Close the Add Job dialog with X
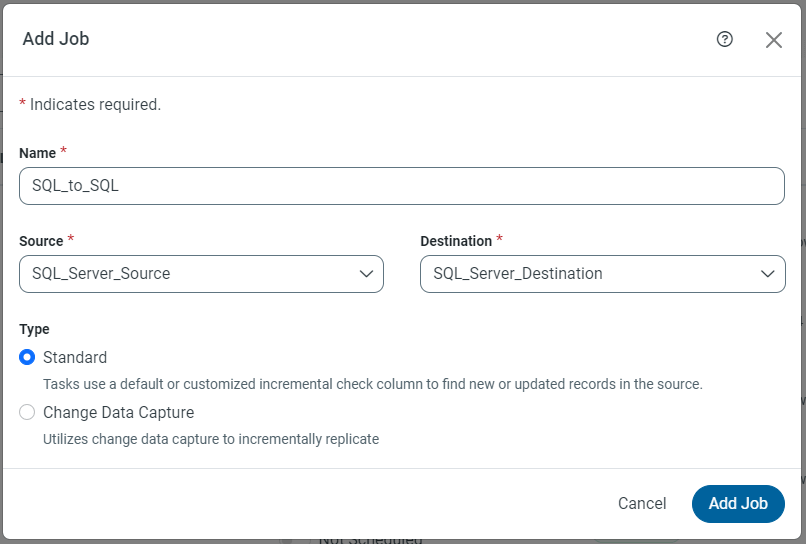This screenshot has width=806, height=544. click(773, 40)
